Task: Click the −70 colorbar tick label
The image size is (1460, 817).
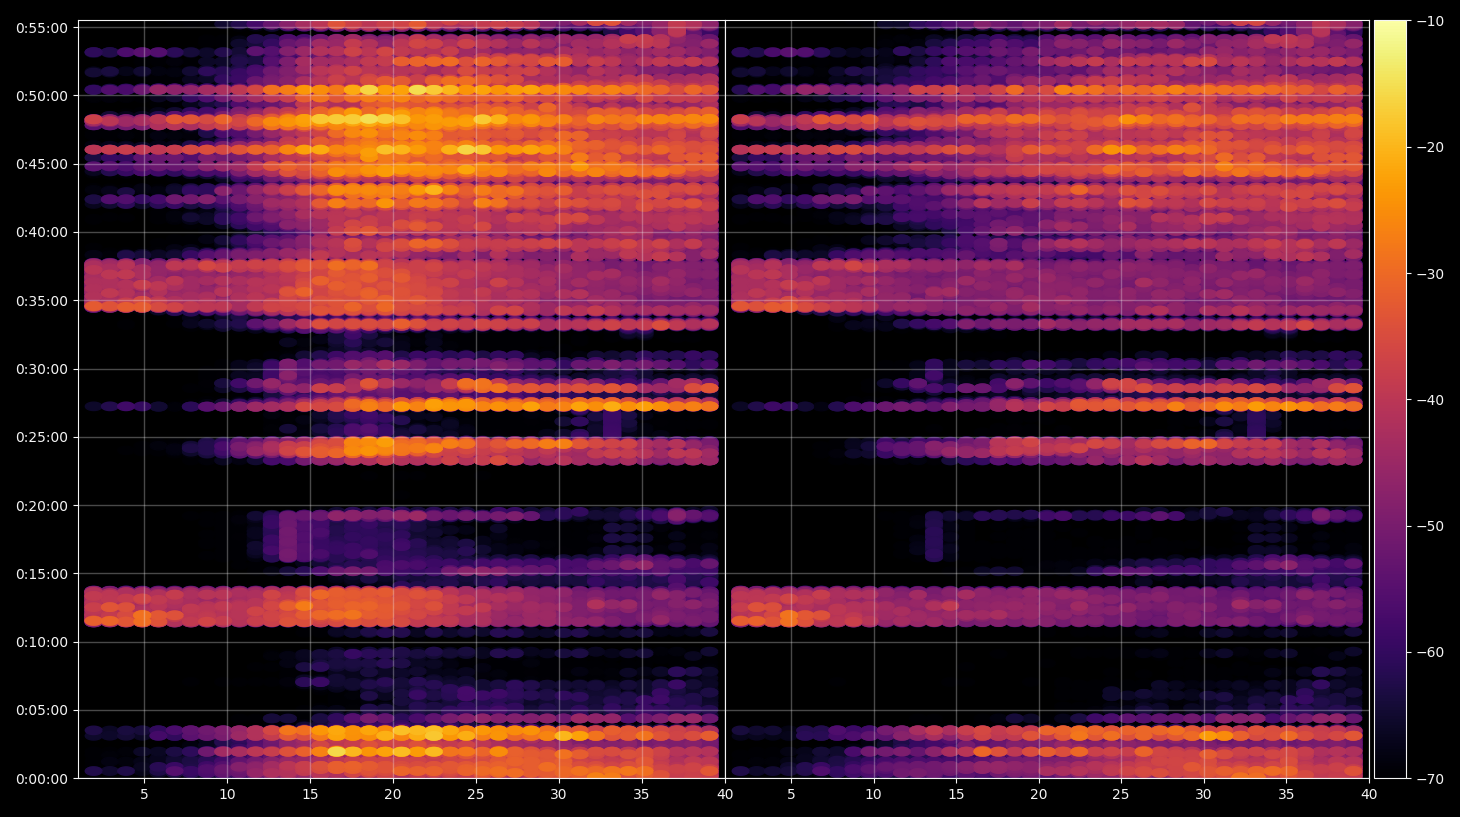Action: pos(1430,779)
